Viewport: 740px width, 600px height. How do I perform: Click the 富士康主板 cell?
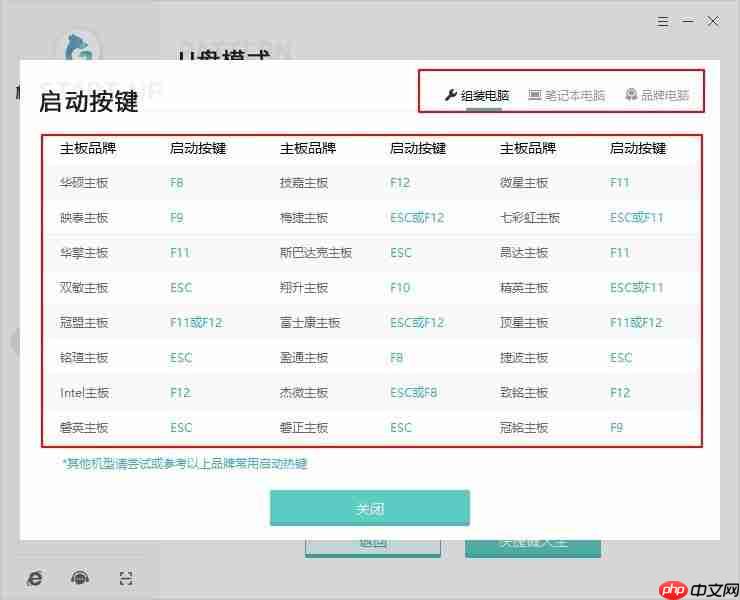[310, 322]
